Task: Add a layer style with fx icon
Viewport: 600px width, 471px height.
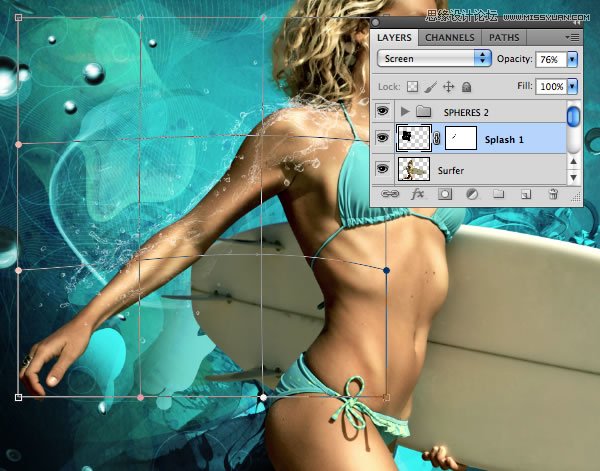Action: coord(417,194)
